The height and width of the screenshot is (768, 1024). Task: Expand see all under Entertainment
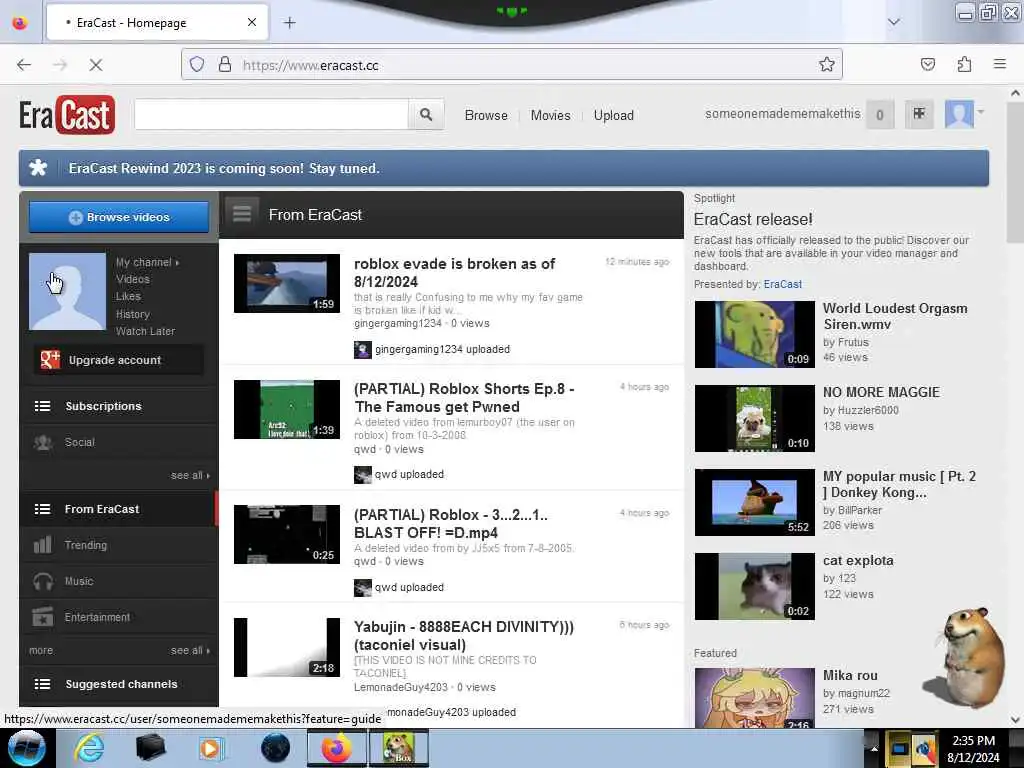pyautogui.click(x=190, y=650)
